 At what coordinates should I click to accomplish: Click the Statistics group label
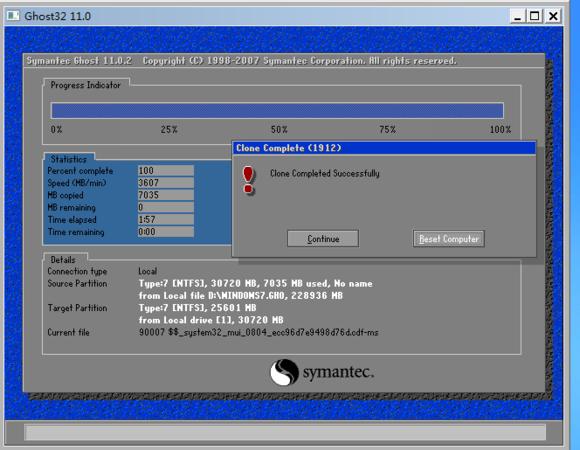[68, 159]
